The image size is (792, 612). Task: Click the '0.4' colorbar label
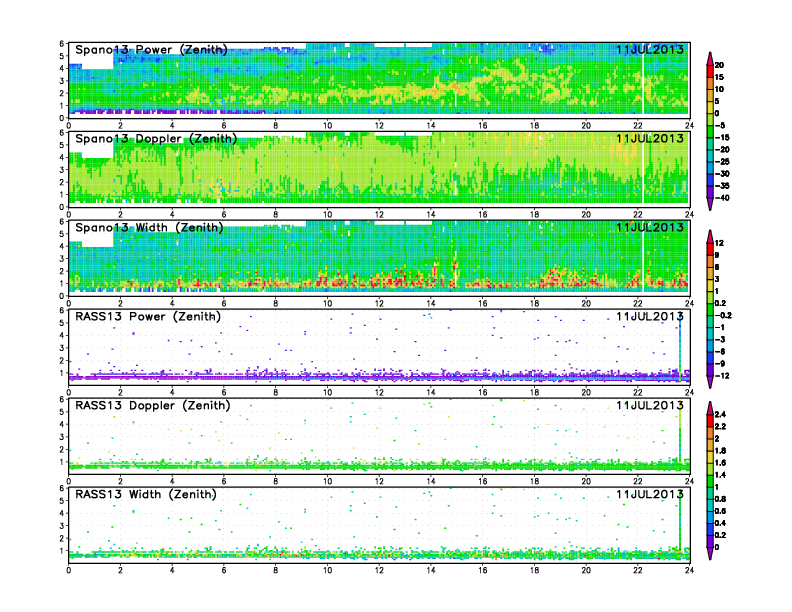click(x=721, y=523)
